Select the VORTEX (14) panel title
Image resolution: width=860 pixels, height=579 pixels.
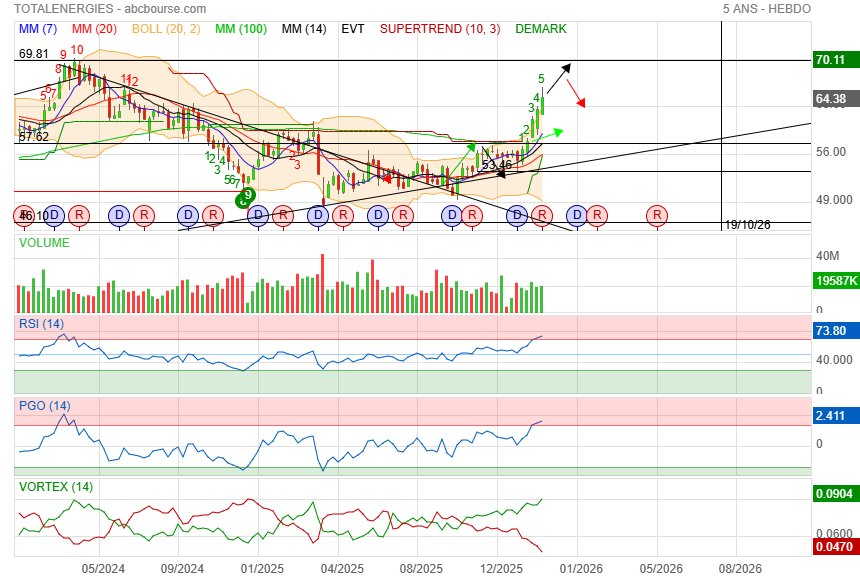click(x=56, y=486)
